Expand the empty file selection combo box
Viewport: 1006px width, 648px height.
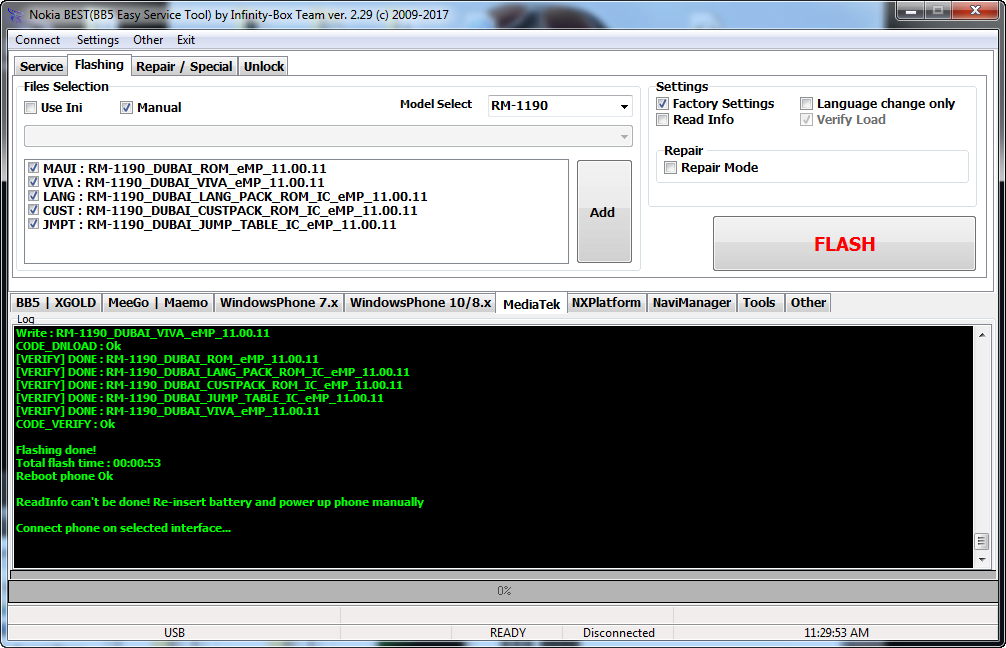pos(328,136)
